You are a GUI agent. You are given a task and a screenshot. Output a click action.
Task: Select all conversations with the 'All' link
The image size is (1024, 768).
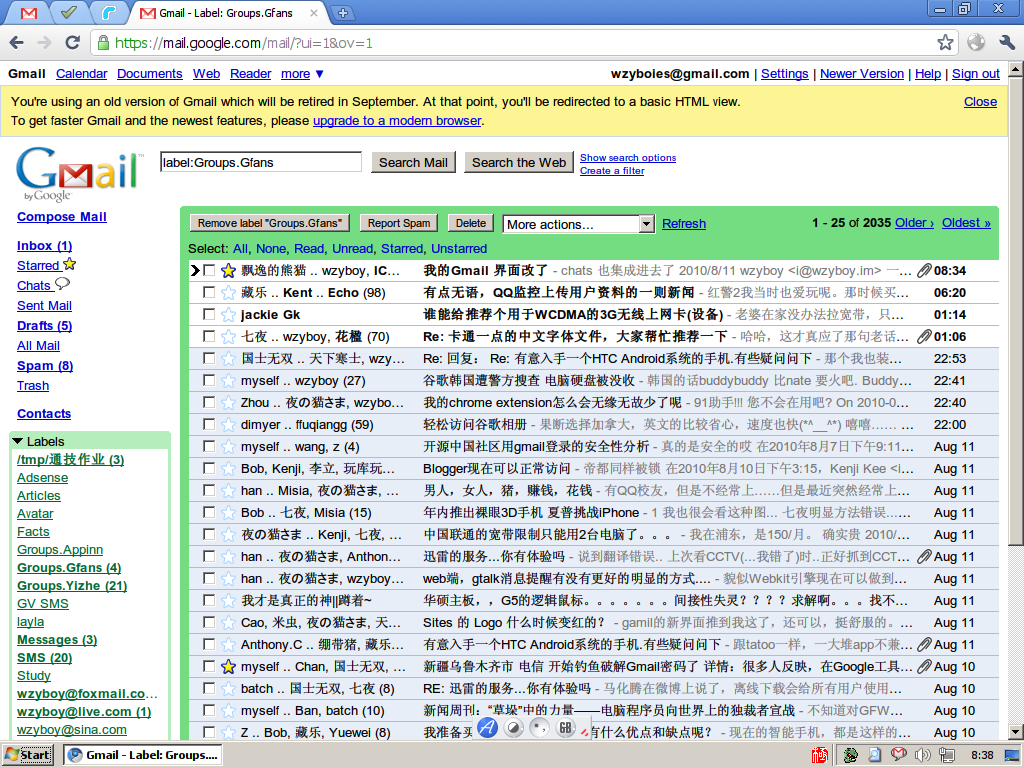click(240, 249)
